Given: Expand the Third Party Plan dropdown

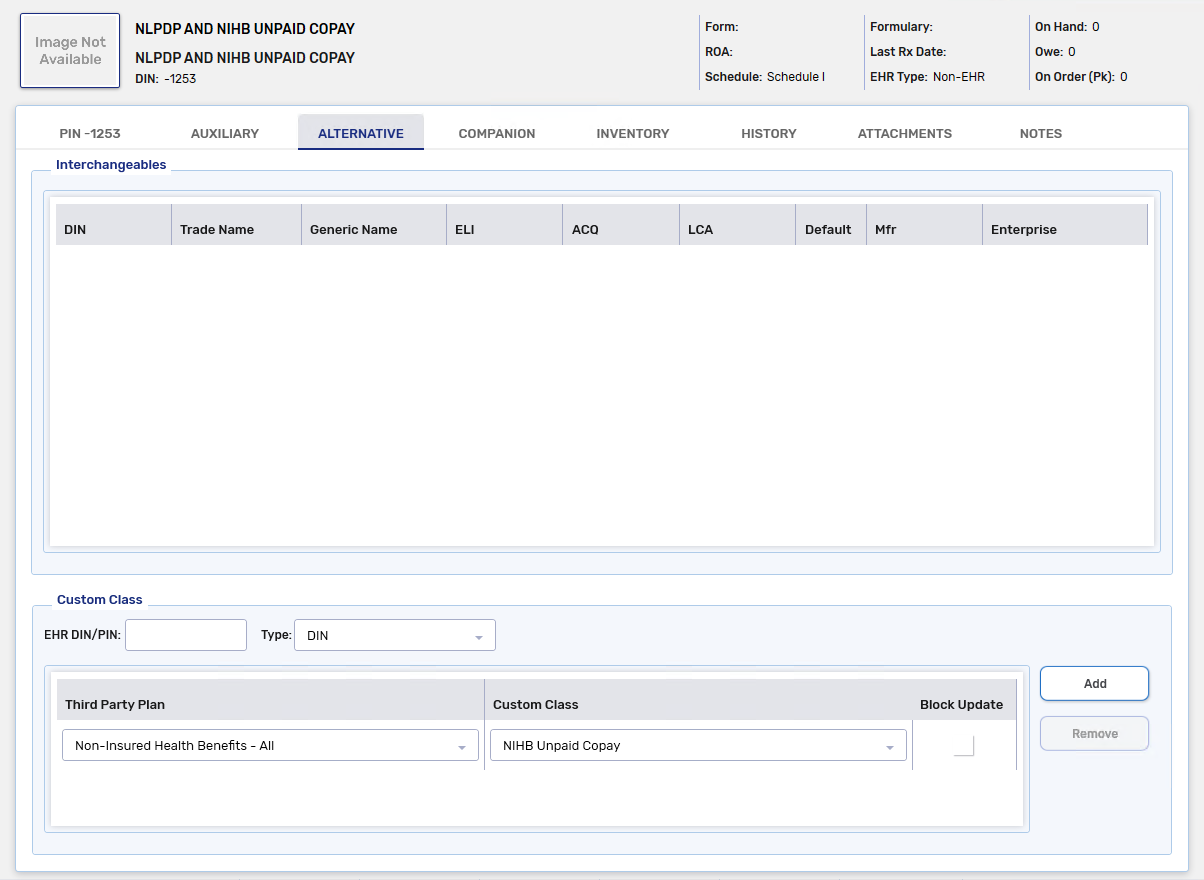Looking at the screenshot, I should pyautogui.click(x=270, y=745).
